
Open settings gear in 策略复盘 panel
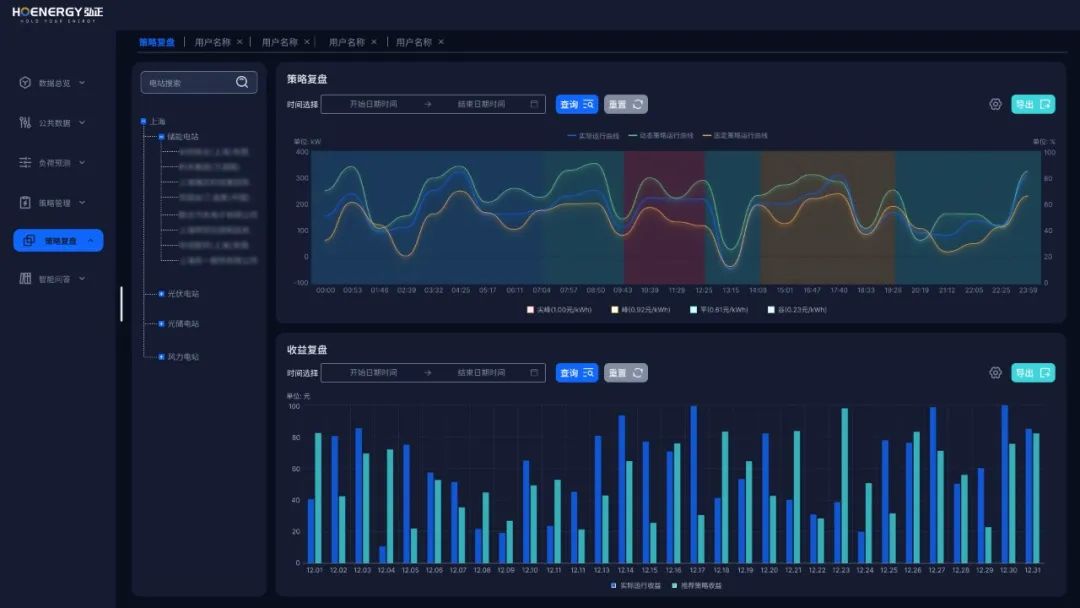pos(995,104)
